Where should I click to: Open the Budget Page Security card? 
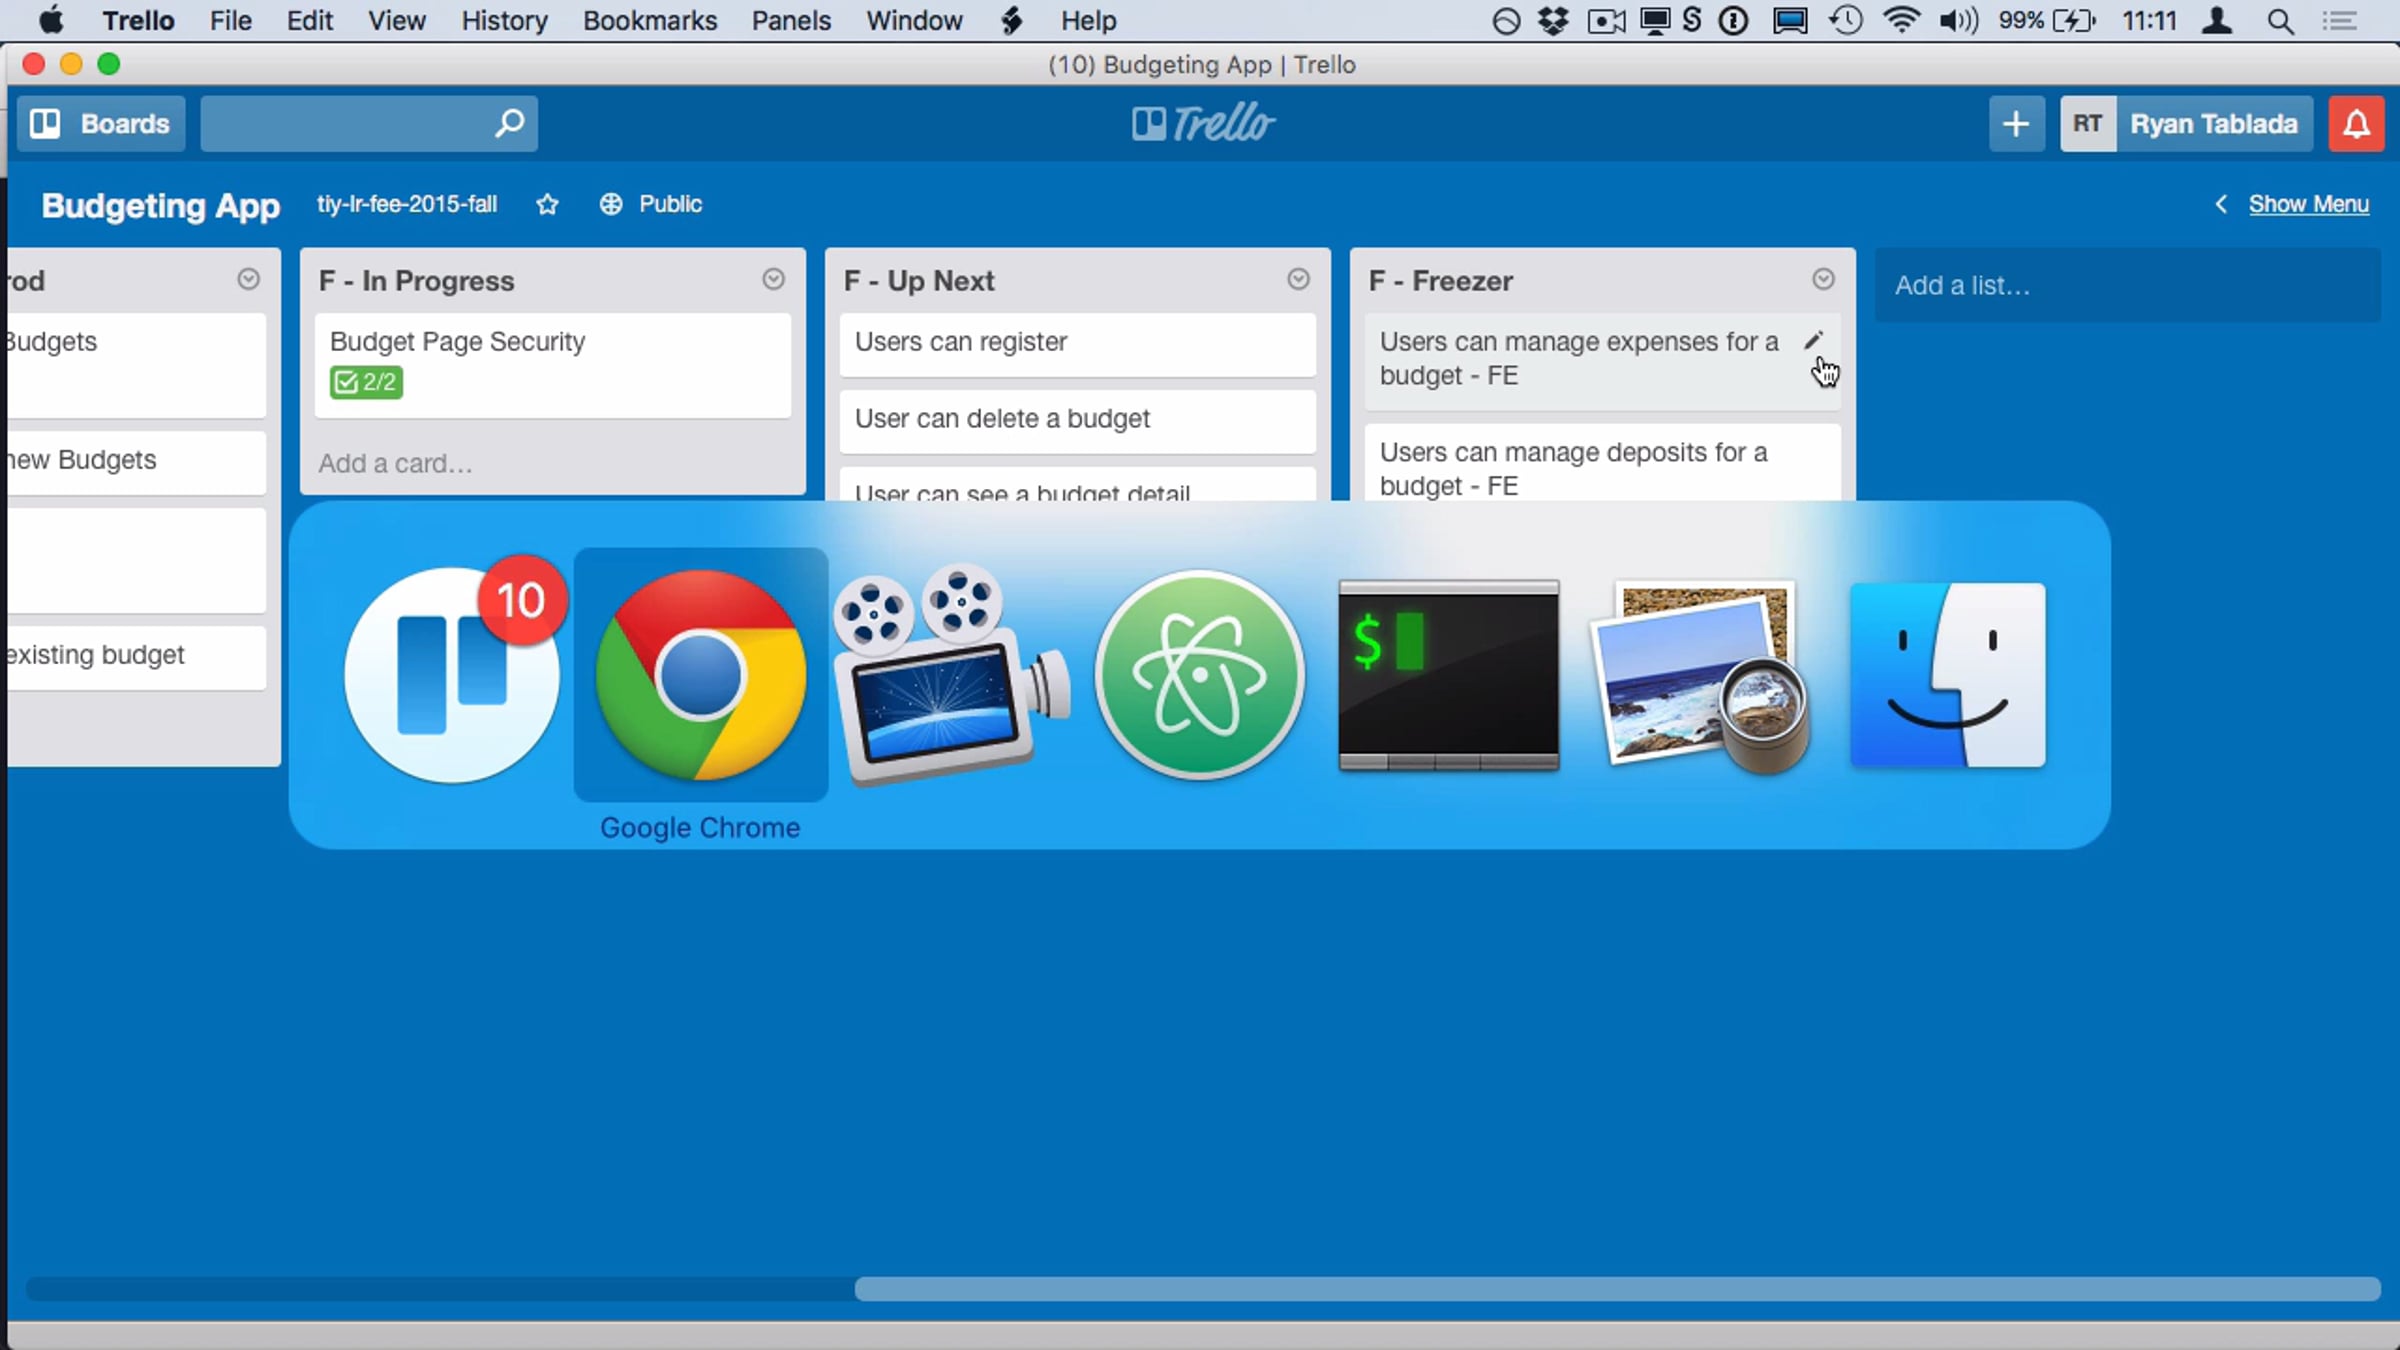[553, 365]
